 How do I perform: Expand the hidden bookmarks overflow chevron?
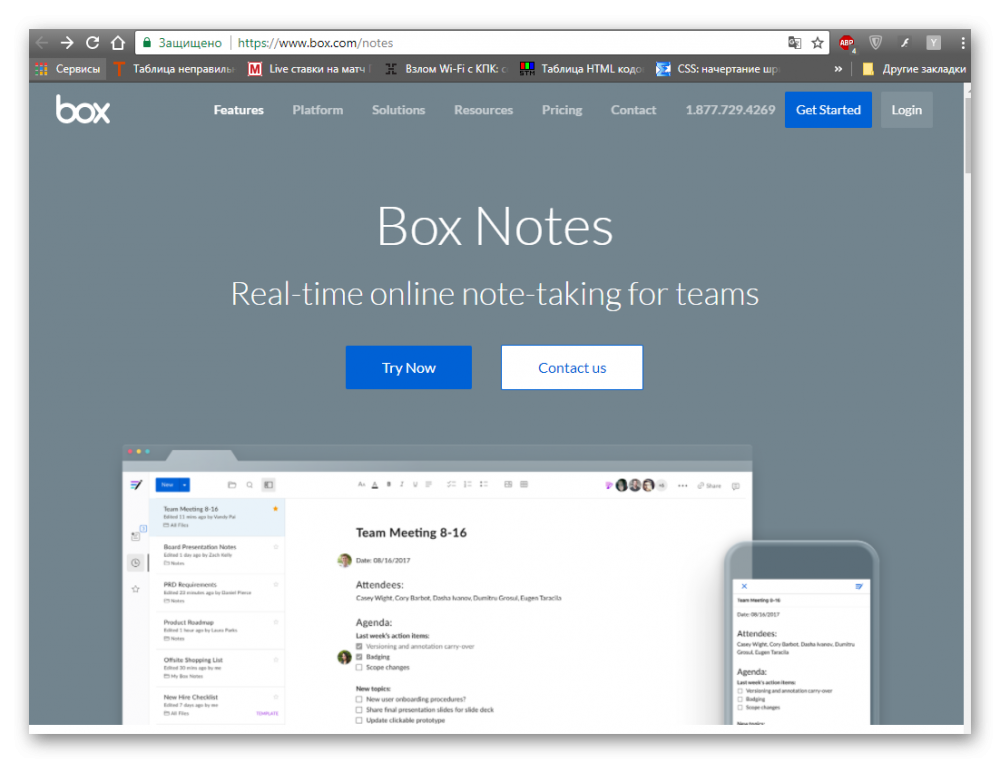[838, 69]
